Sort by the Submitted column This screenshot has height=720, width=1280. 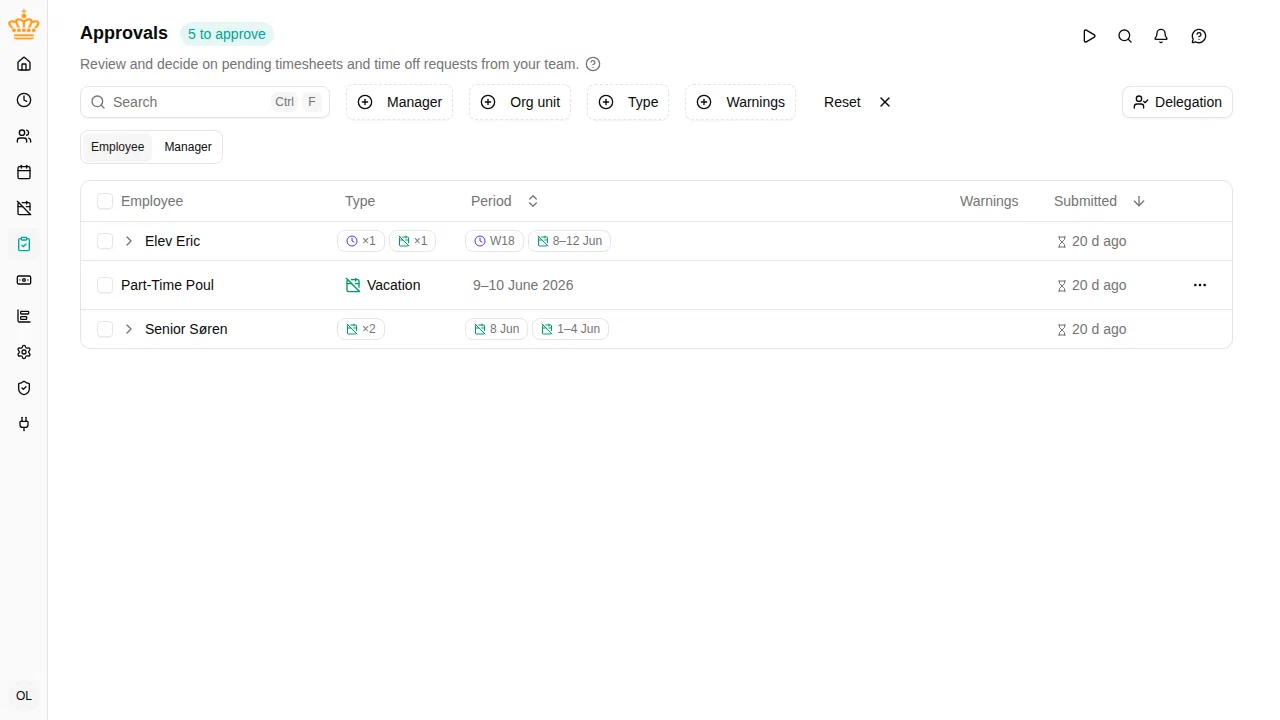[1099, 201]
